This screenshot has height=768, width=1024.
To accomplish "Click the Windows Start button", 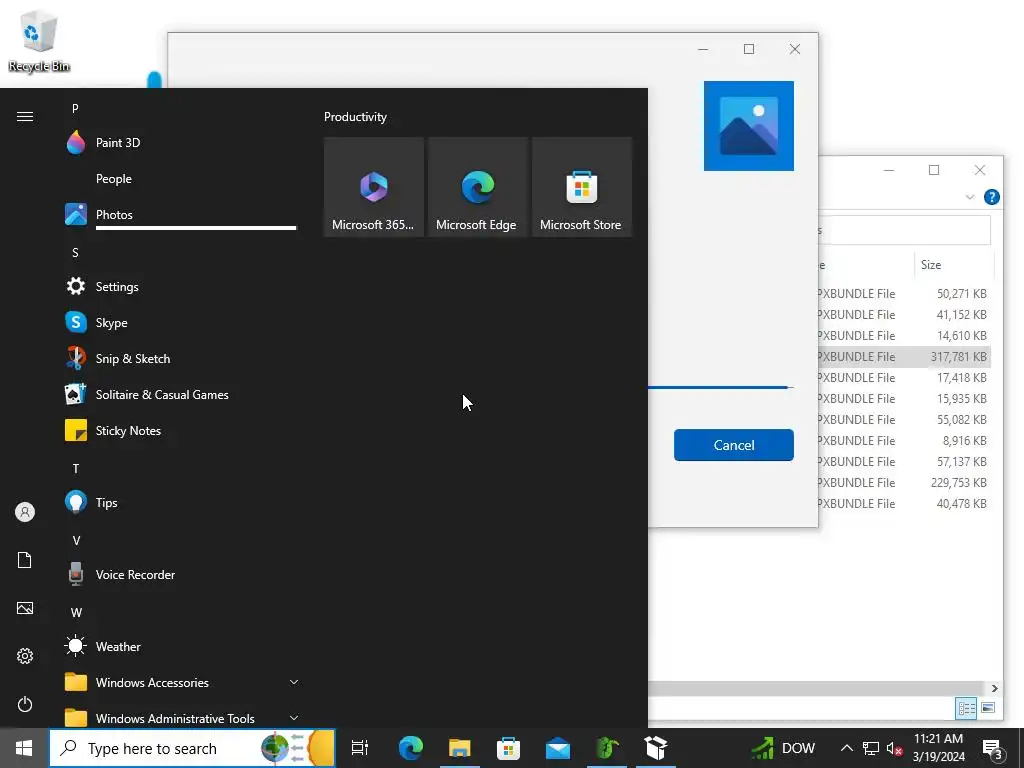I will [x=24, y=748].
